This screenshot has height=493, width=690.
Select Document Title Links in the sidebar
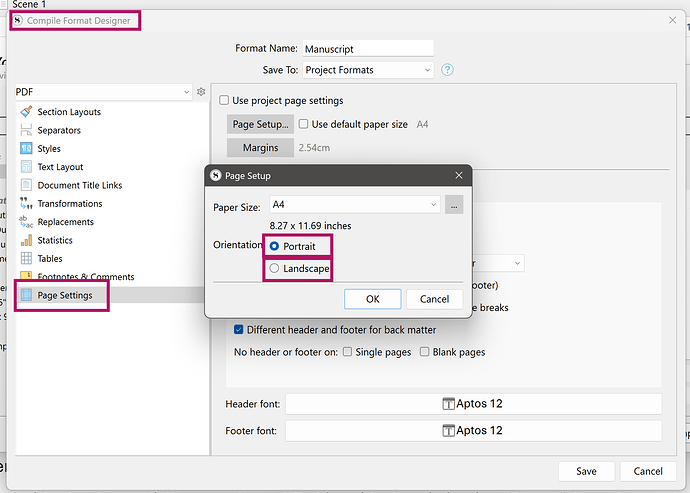[x=80, y=185]
